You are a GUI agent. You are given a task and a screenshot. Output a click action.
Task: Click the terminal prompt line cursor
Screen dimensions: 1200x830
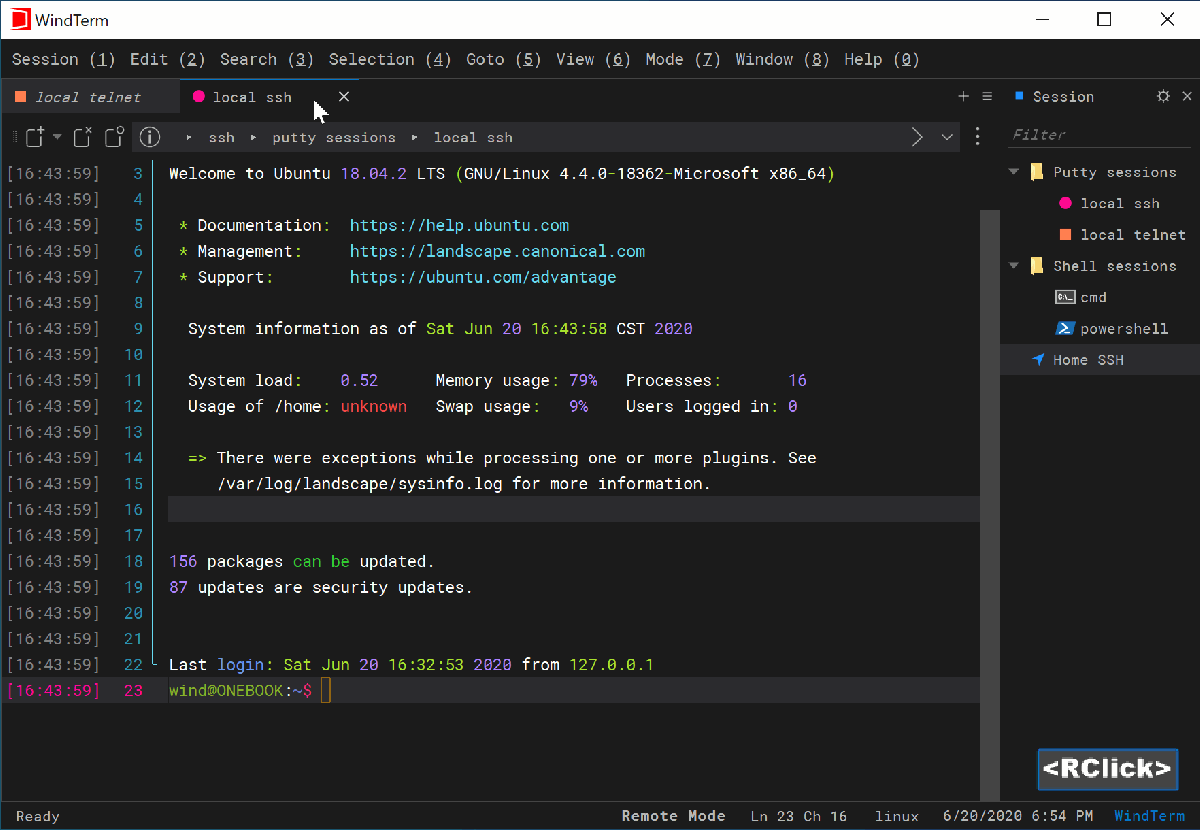[x=326, y=690]
